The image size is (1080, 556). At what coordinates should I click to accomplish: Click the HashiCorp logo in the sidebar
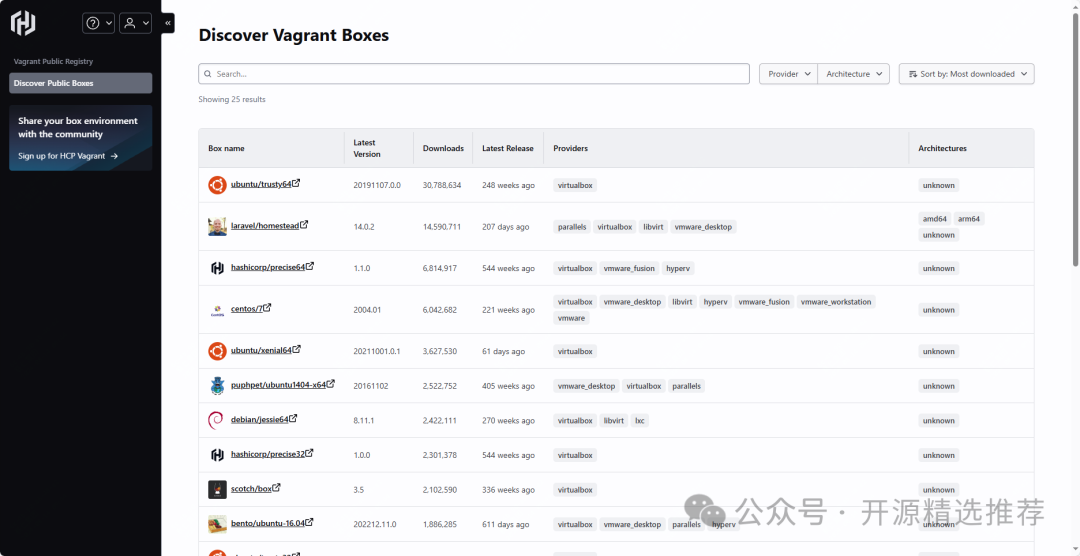tap(23, 23)
